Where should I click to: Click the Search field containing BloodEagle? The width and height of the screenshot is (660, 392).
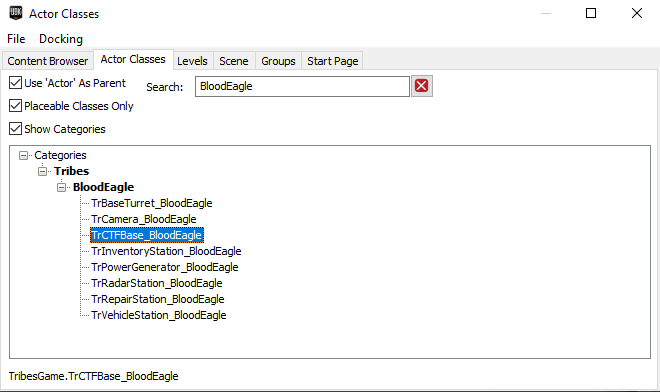(x=302, y=86)
